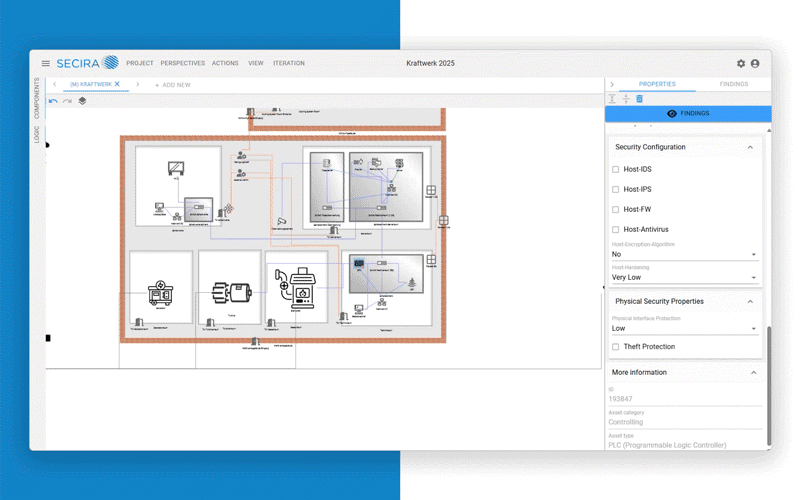Select the highlighted PLC component in the diagram
This screenshot has width=800, height=500.
click(x=359, y=263)
